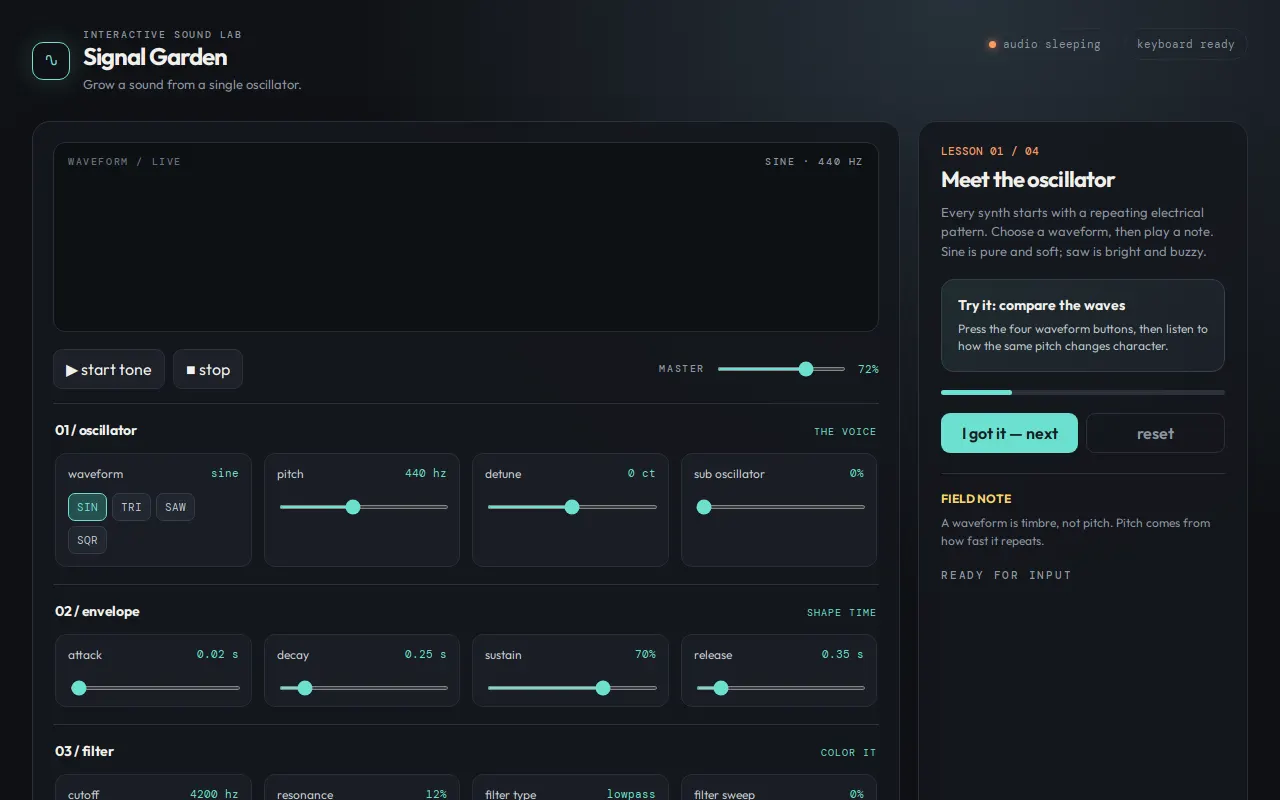Select the SAW waveform button
The height and width of the screenshot is (800, 1280).
(x=175, y=507)
